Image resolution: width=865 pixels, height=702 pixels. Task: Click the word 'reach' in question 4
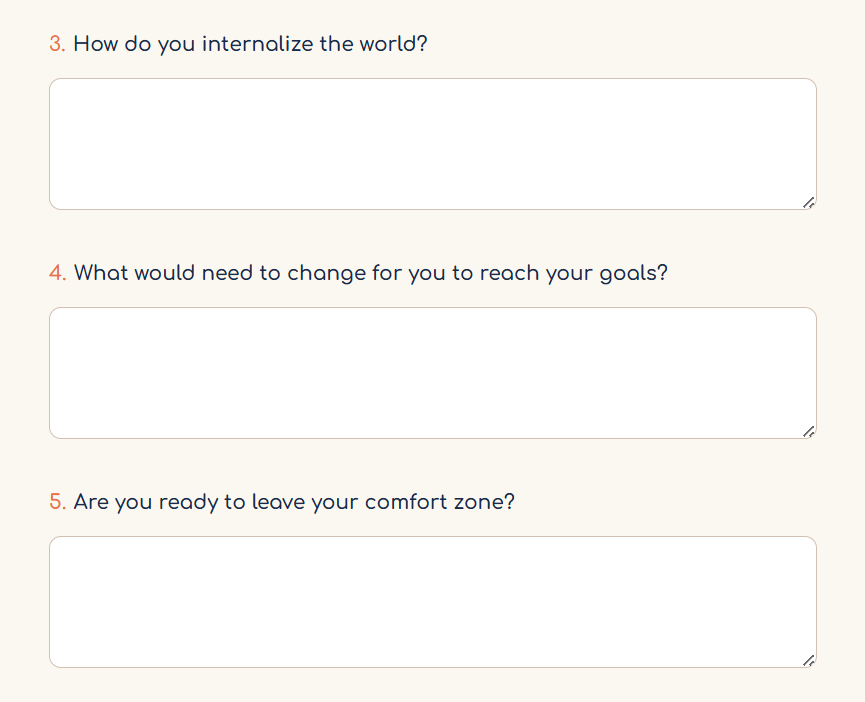509,274
